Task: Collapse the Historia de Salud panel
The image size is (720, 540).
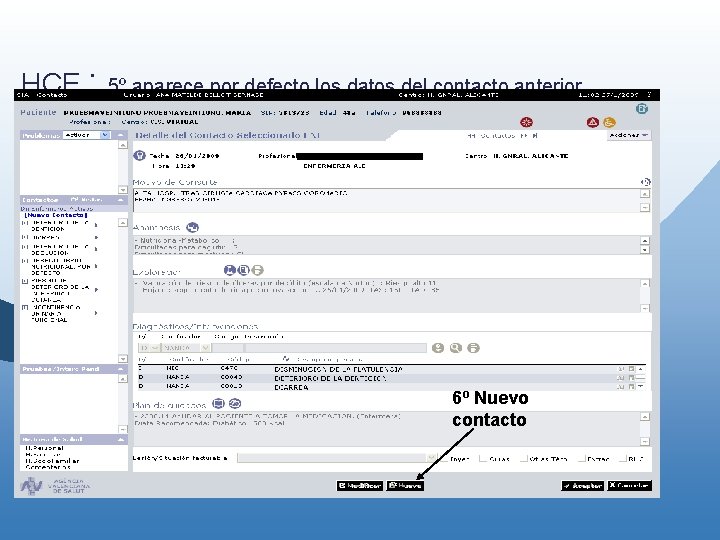Action: pyautogui.click(x=121, y=439)
